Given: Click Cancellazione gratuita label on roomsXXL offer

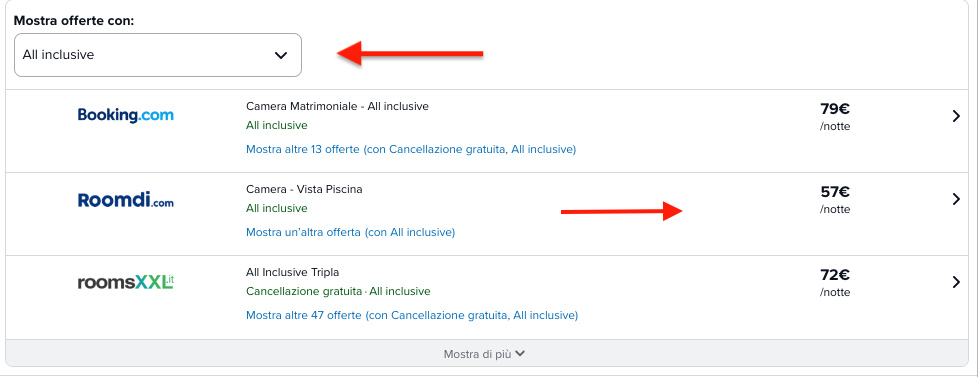Looking at the screenshot, I should coord(304,291).
